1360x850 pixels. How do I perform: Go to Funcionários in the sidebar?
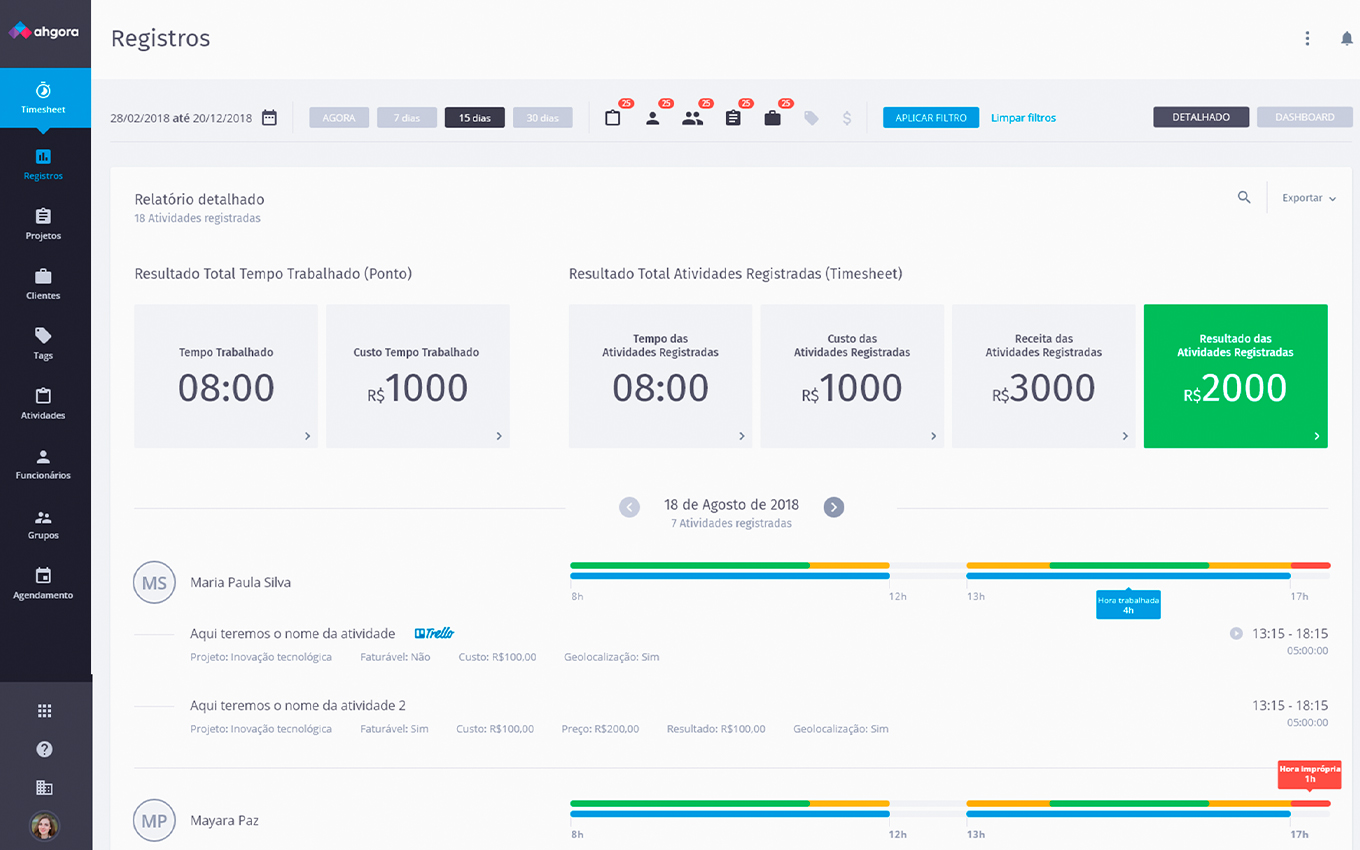pos(44,464)
